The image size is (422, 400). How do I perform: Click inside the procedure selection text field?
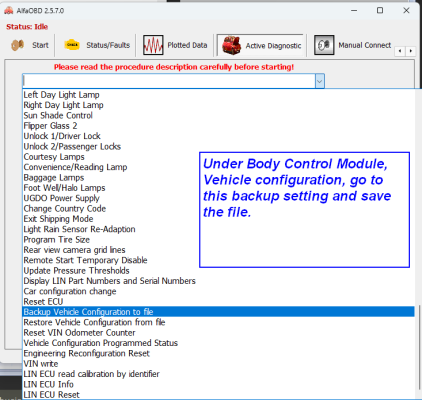tap(169, 81)
